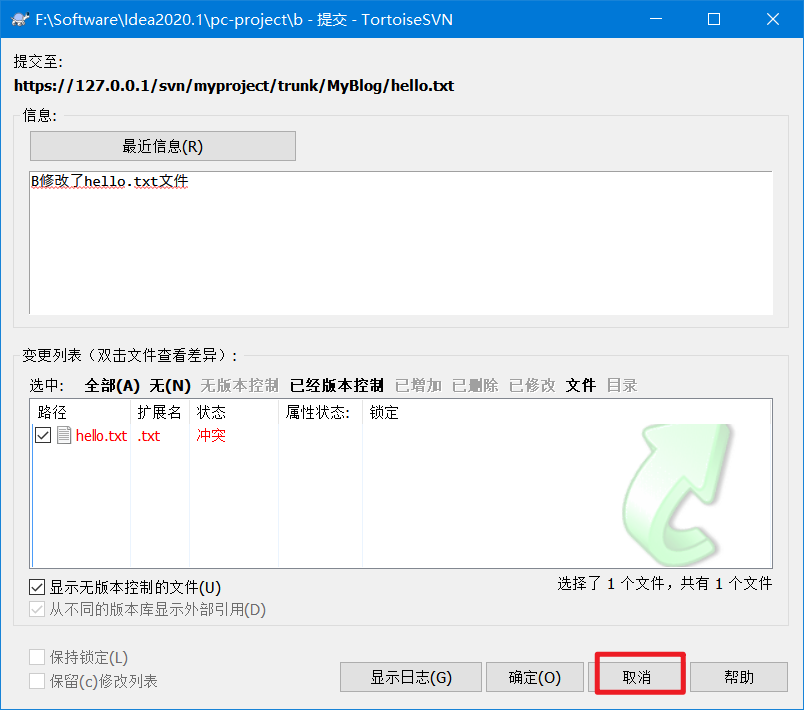Confirm commit with 确定(O) button
Screen dimensions: 804x710
pyautogui.click(x=534, y=677)
